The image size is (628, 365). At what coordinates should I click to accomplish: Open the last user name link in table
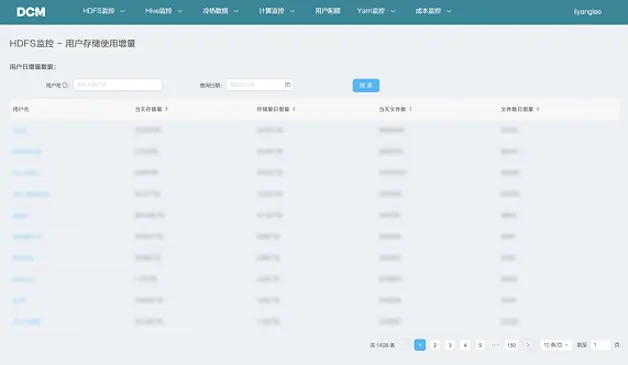click(x=26, y=321)
